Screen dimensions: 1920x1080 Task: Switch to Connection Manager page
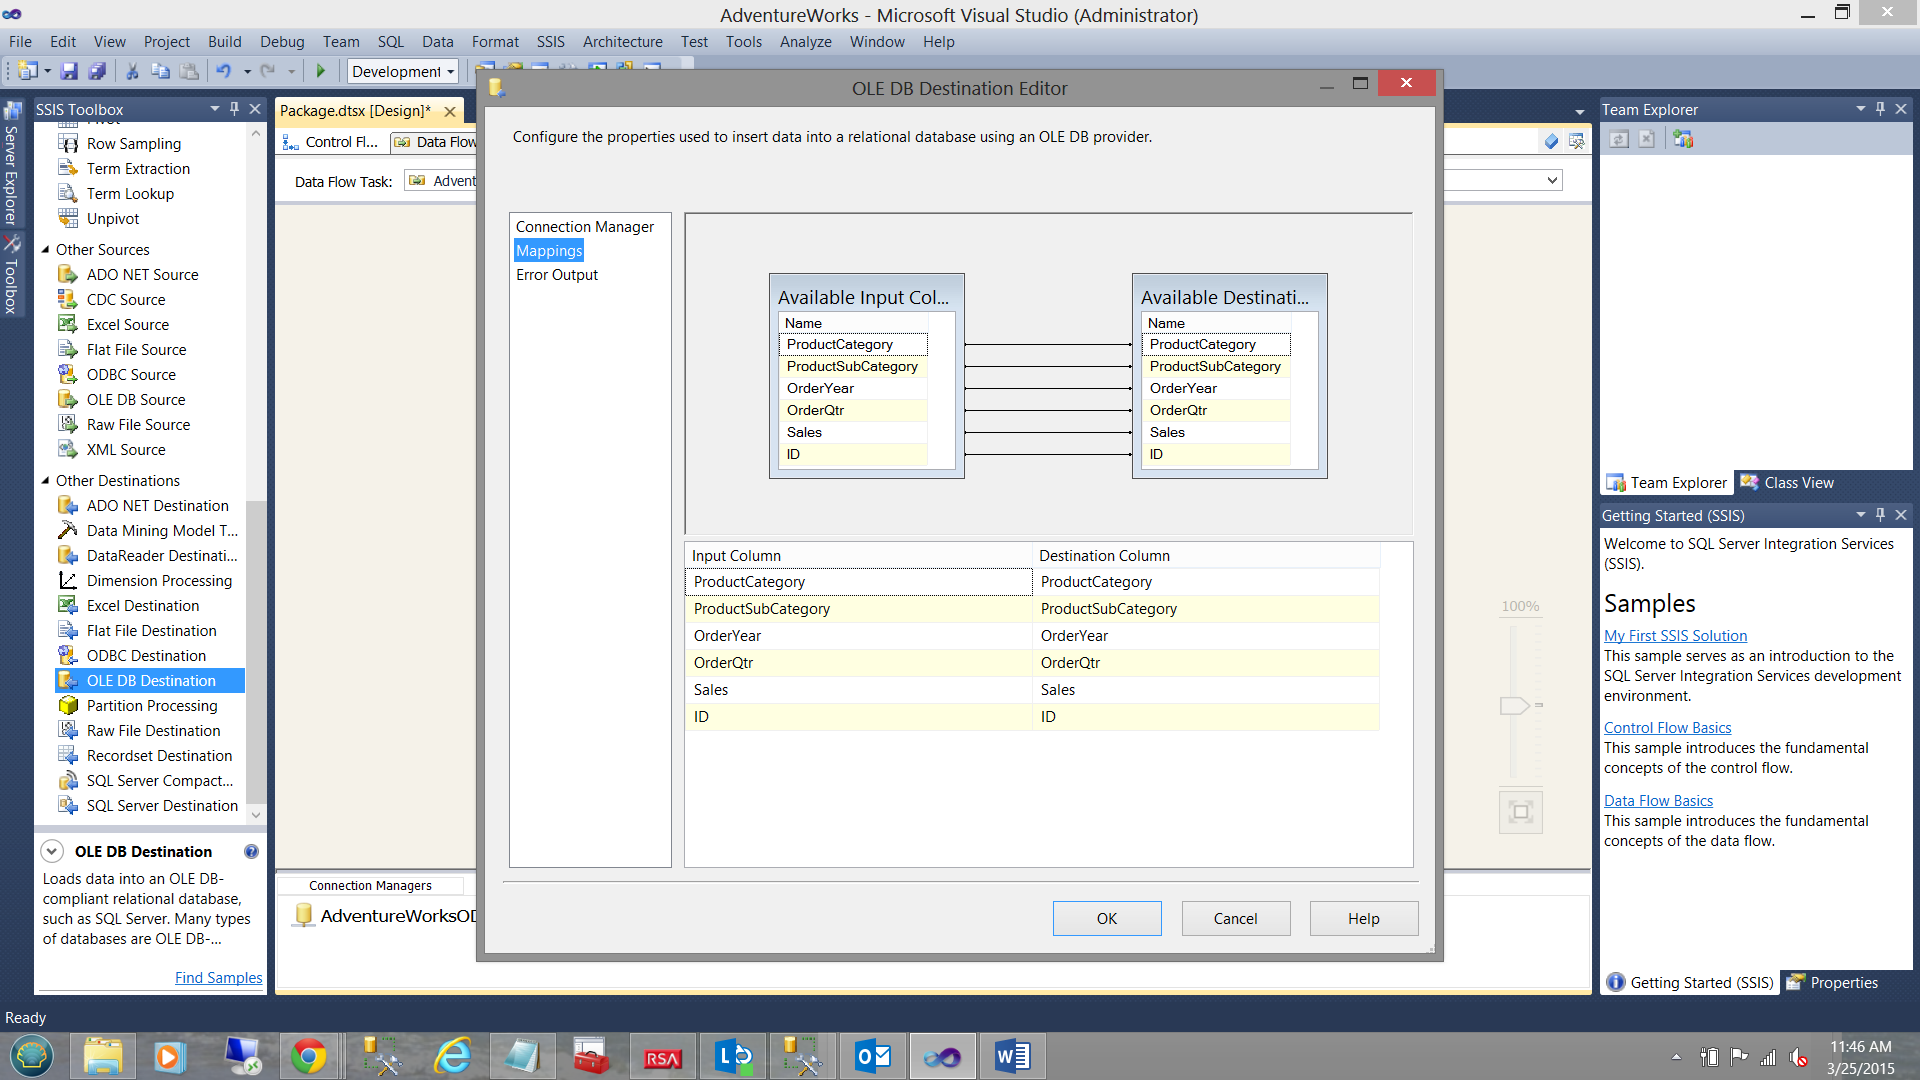point(584,227)
